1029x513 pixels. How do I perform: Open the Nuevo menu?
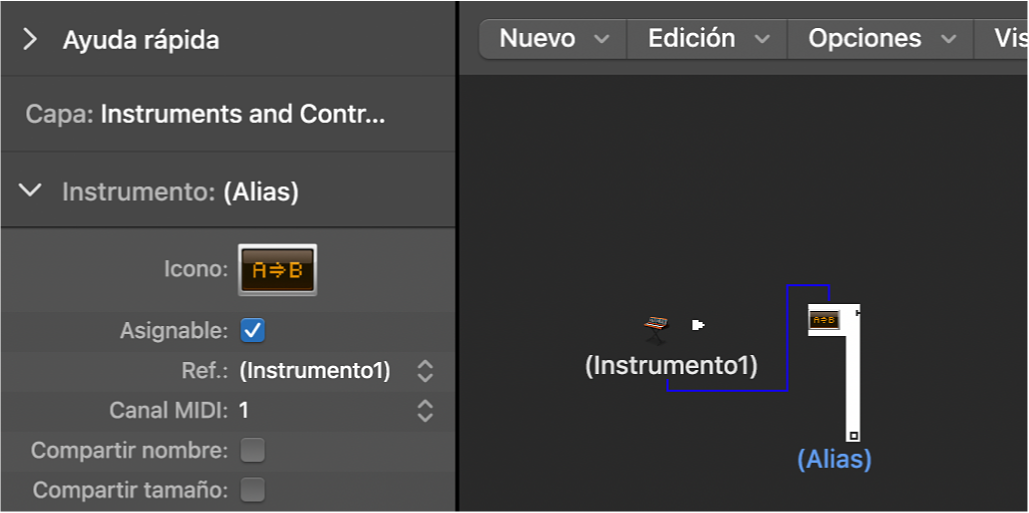[553, 39]
